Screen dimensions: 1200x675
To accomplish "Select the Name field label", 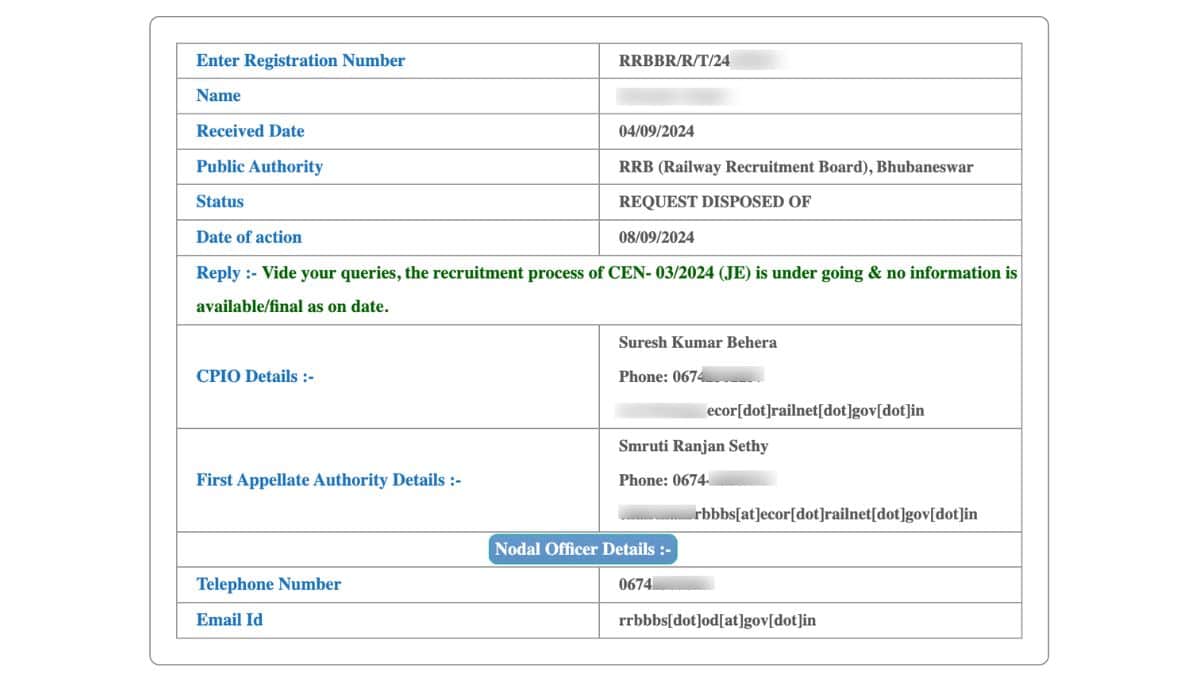I will (x=218, y=96).
